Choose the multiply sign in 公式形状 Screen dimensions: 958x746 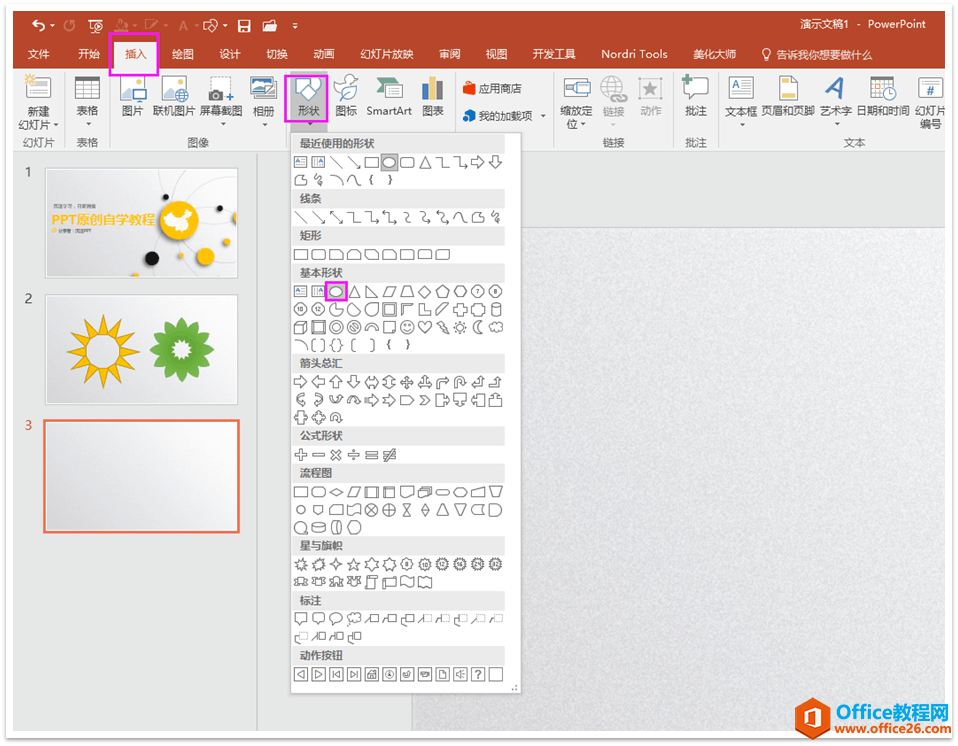pyautogui.click(x=336, y=455)
